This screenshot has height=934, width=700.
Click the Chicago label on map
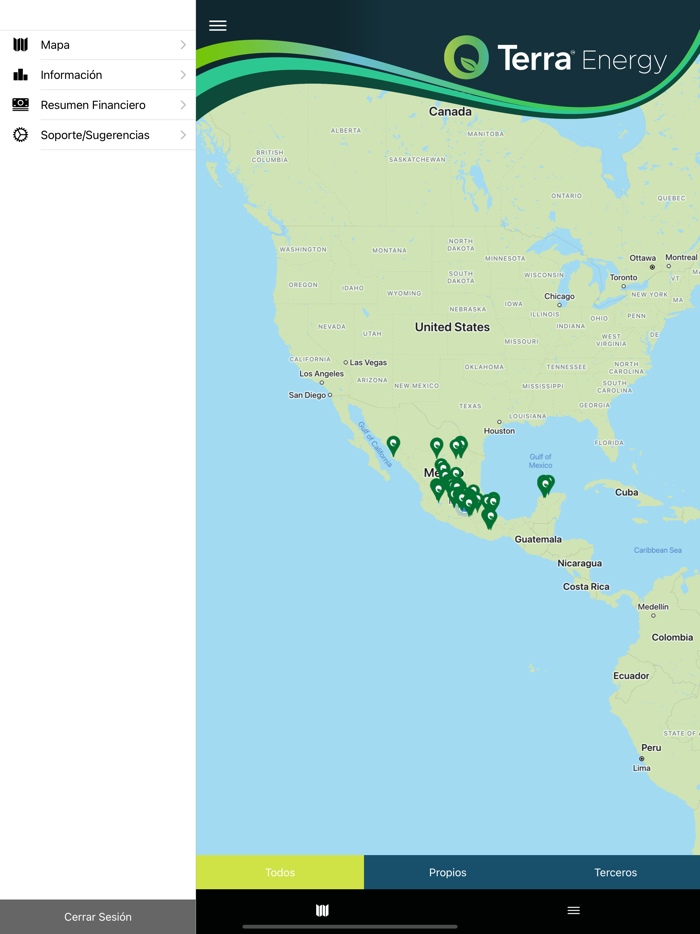(x=559, y=296)
